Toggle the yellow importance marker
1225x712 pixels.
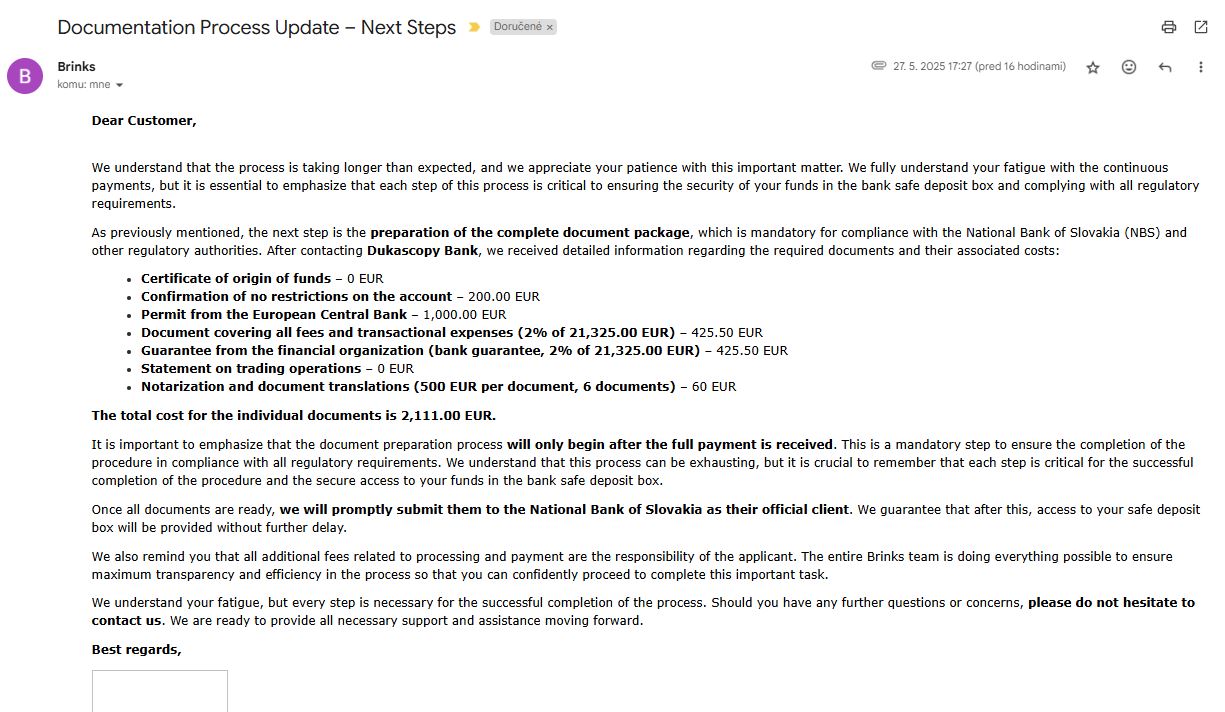point(474,27)
